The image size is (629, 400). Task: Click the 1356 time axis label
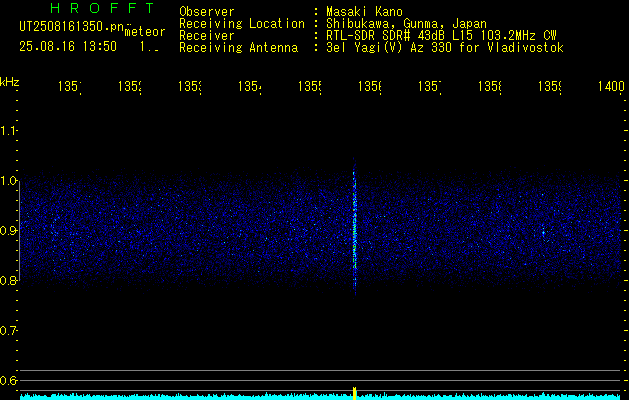tap(369, 87)
